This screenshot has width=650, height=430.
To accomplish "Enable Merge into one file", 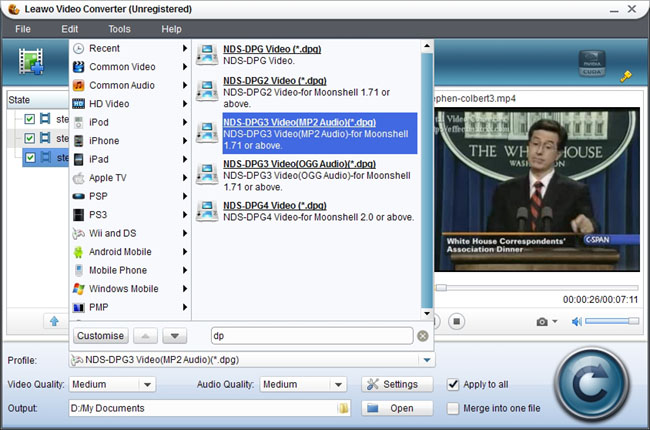I will 453,408.
